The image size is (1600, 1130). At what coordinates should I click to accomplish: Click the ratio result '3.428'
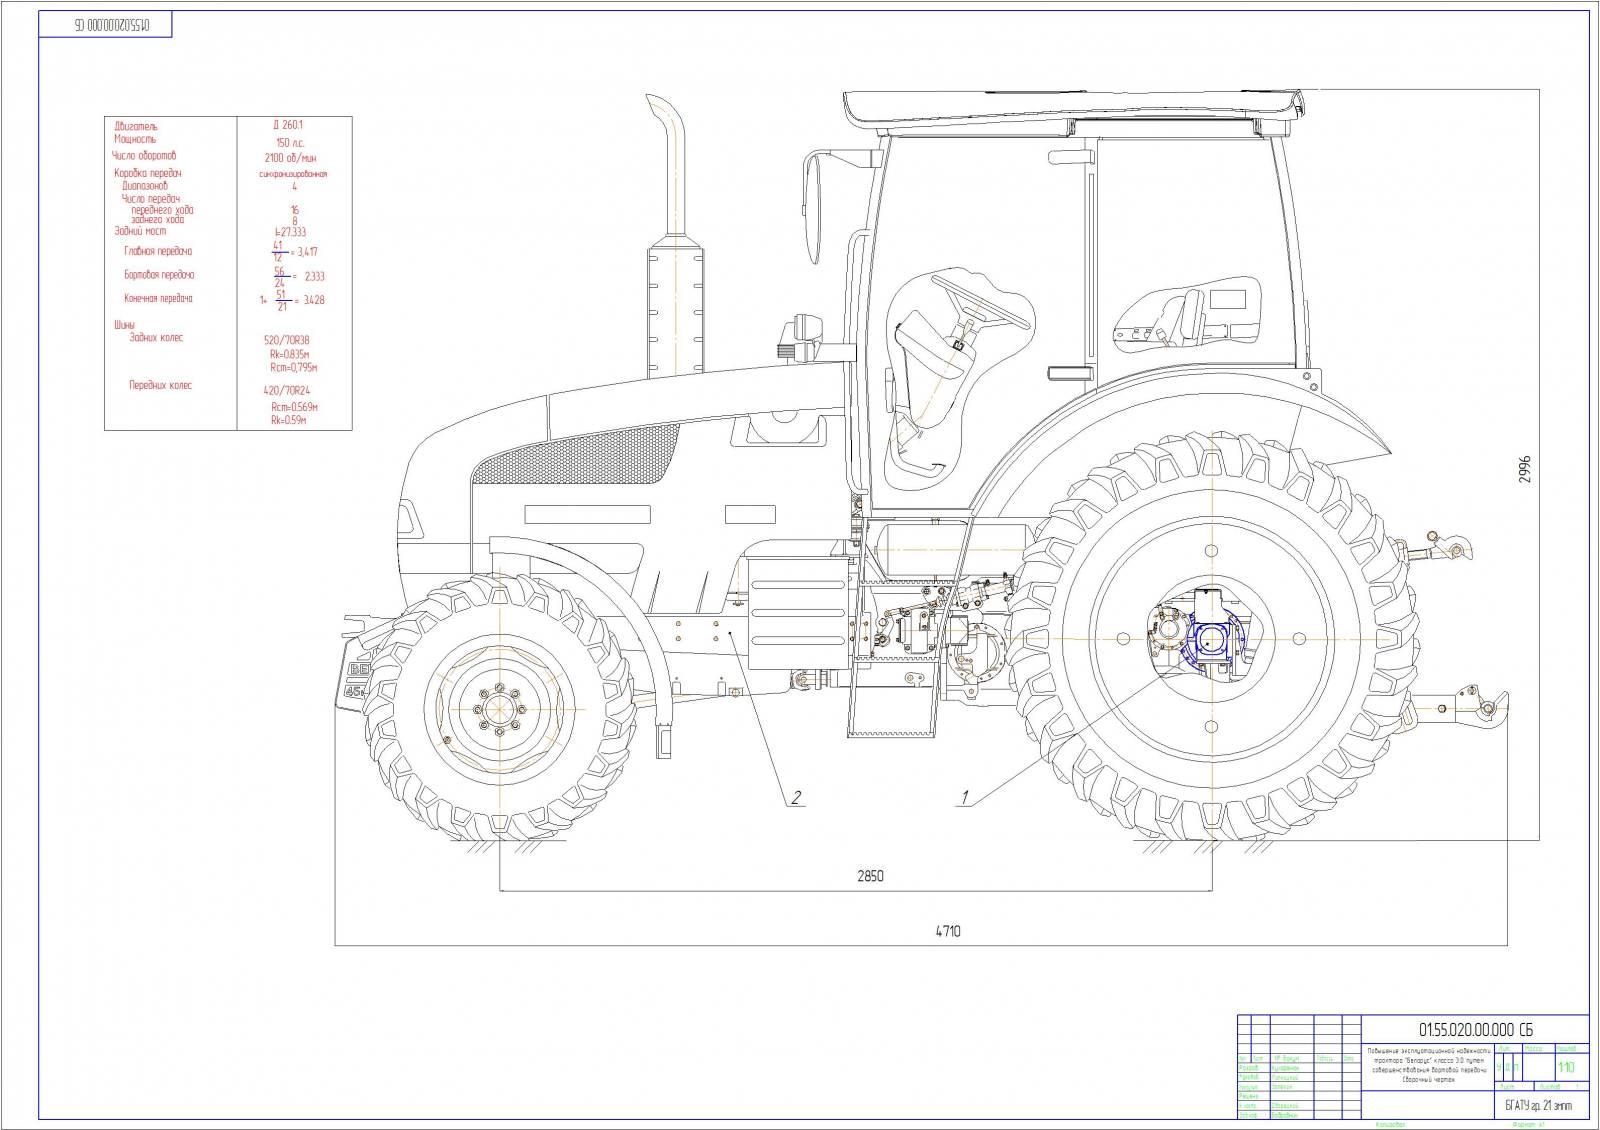pos(313,300)
